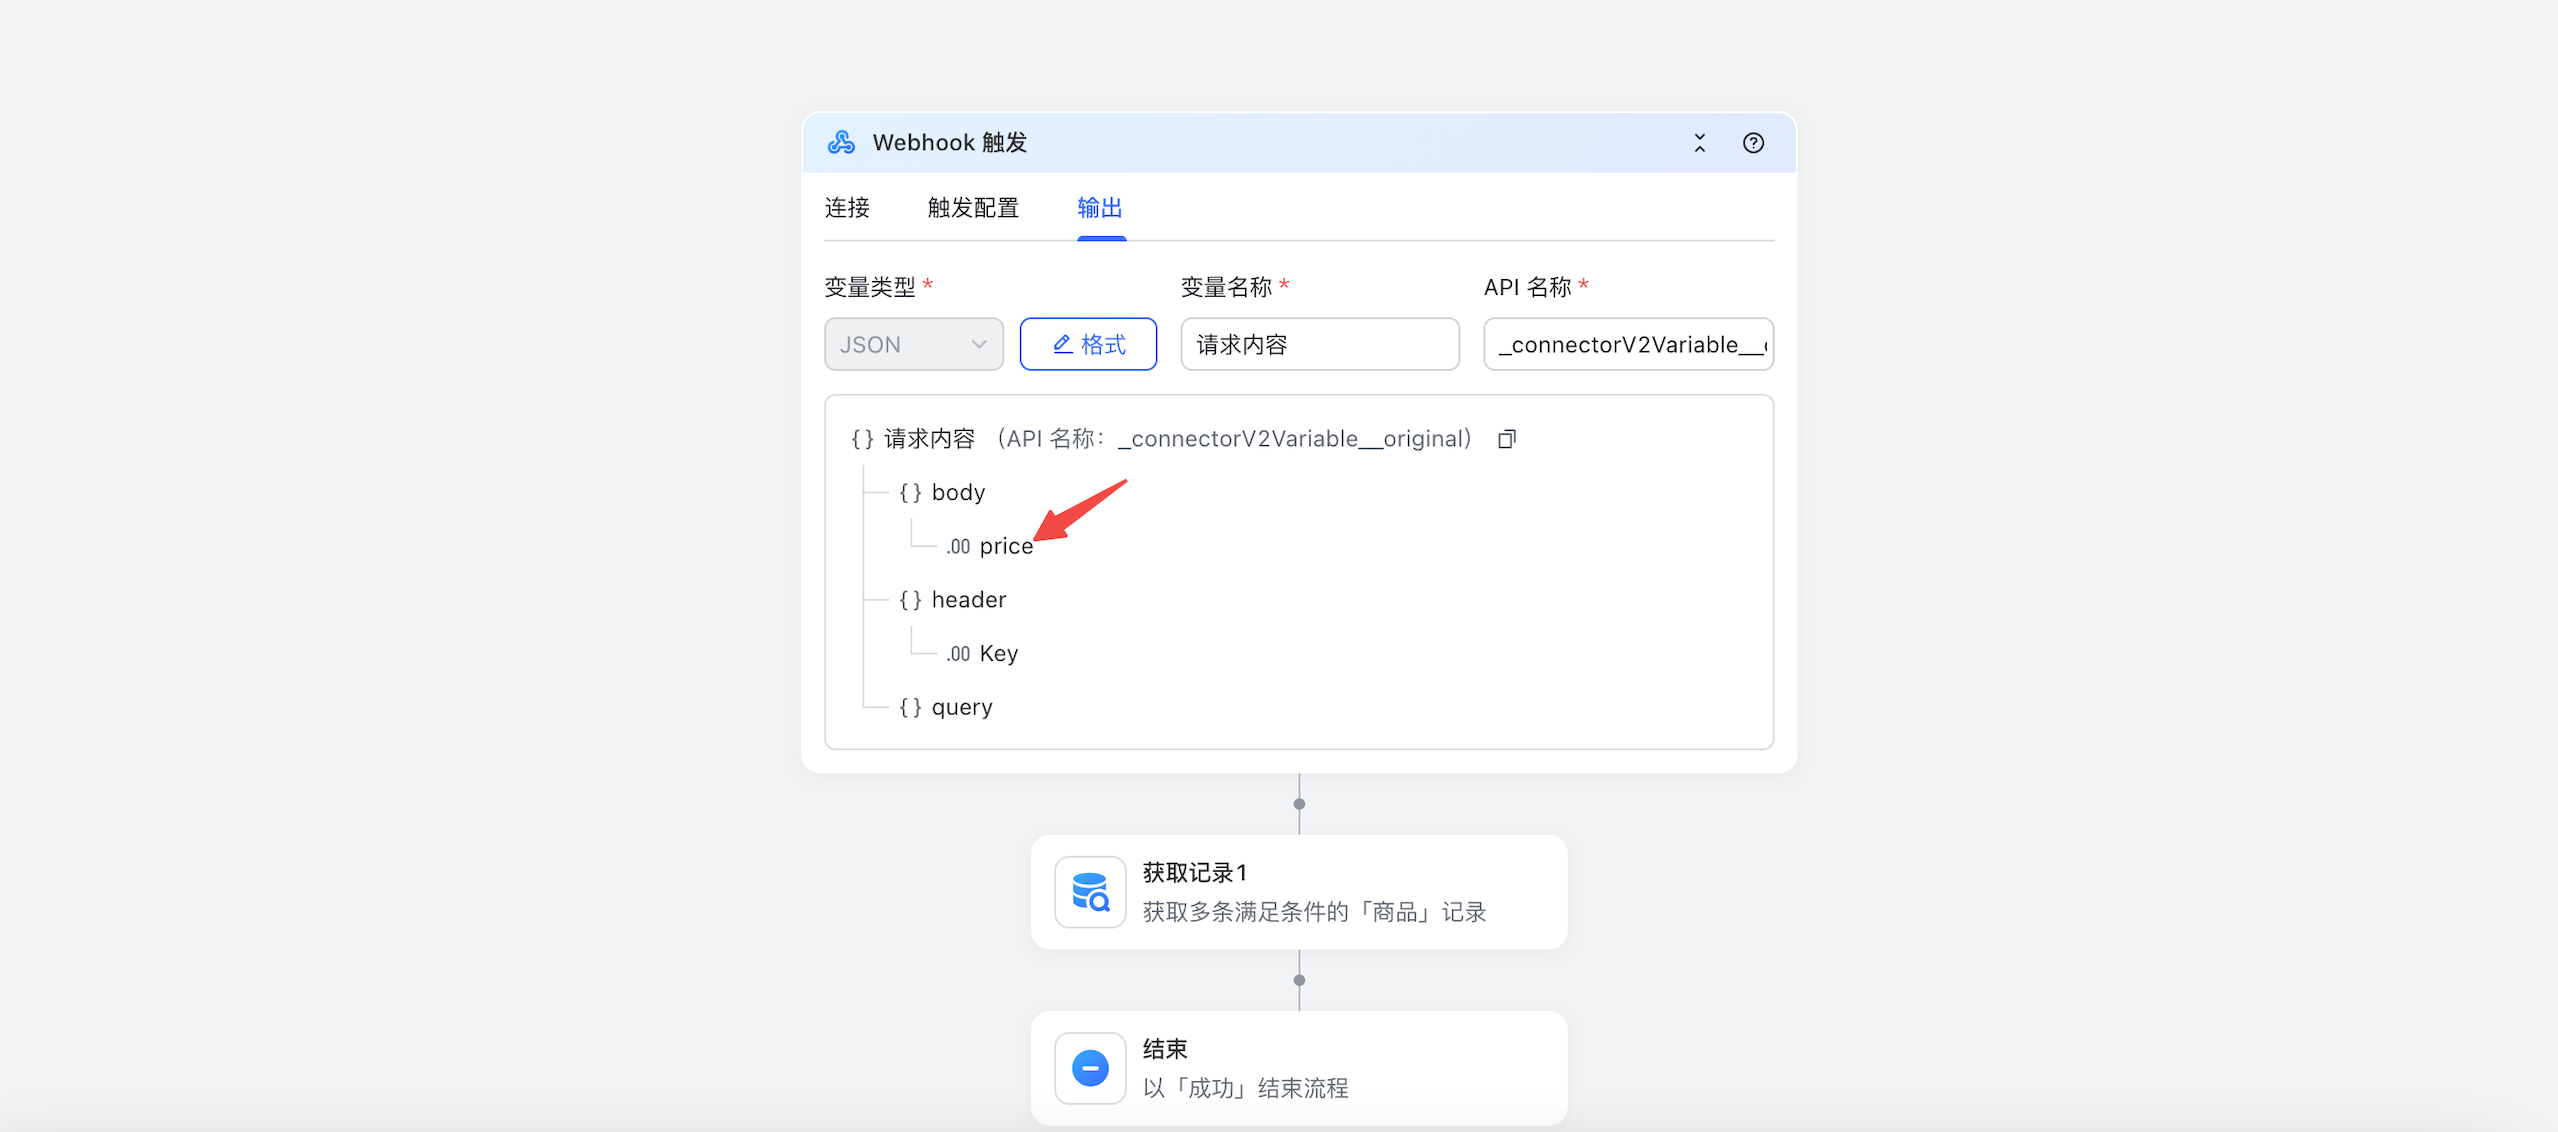Click the .00 number icon beside price
Screen dimensions: 2558x1132
(x=958, y=546)
